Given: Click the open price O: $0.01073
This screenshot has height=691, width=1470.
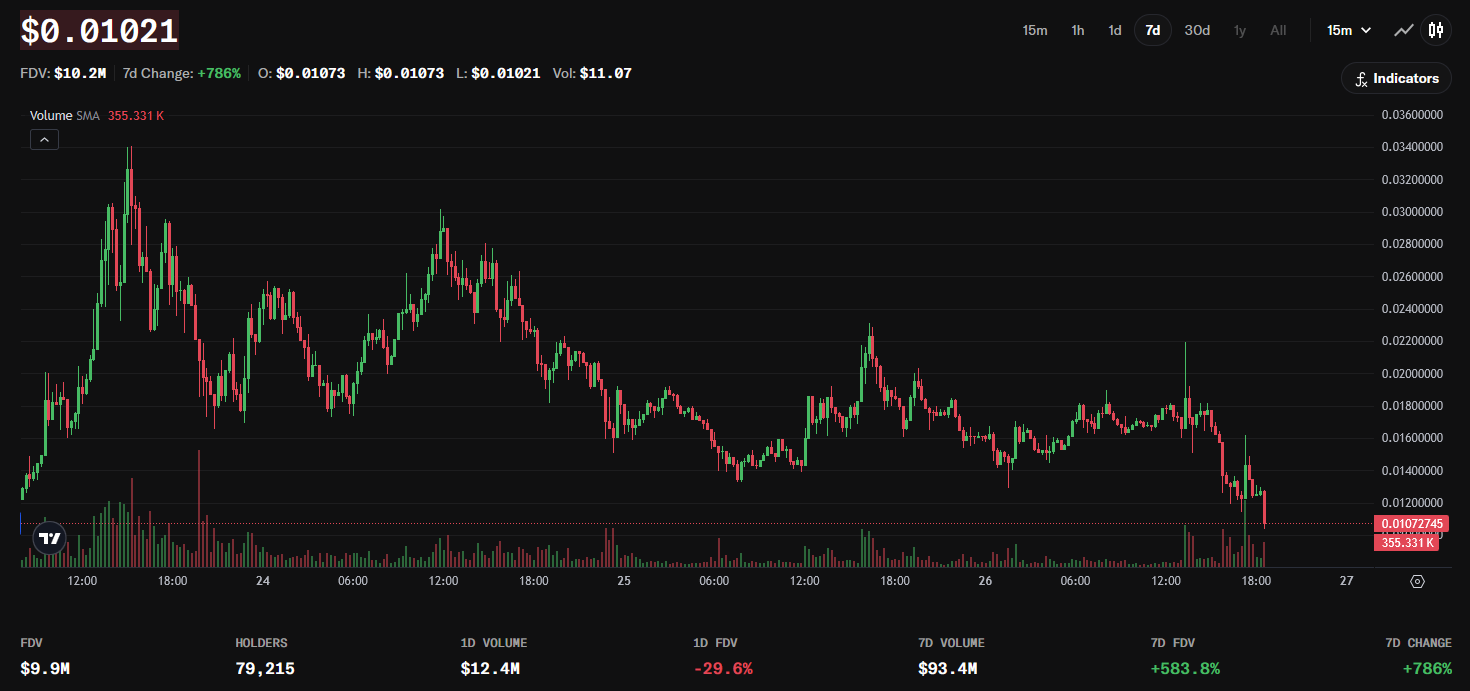Looking at the screenshot, I should pos(301,73).
